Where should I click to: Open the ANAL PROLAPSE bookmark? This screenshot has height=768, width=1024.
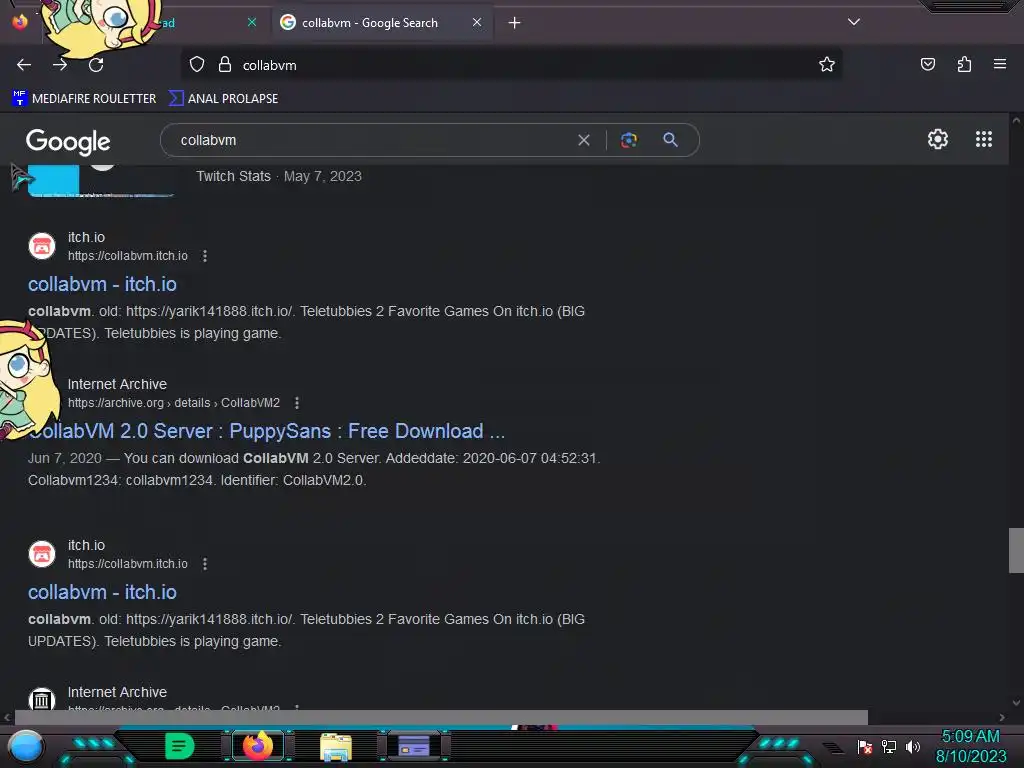223,99
